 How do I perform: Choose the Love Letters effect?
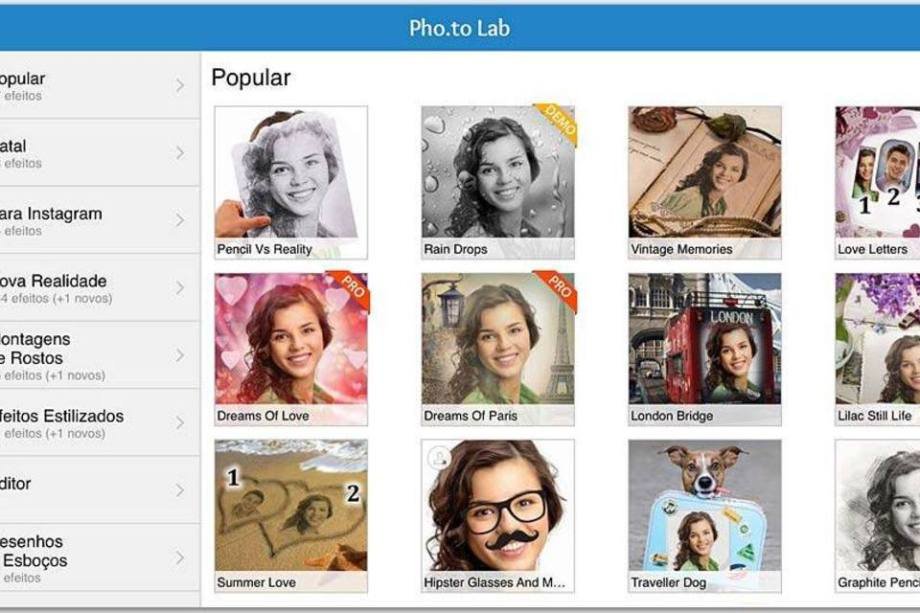(878, 182)
